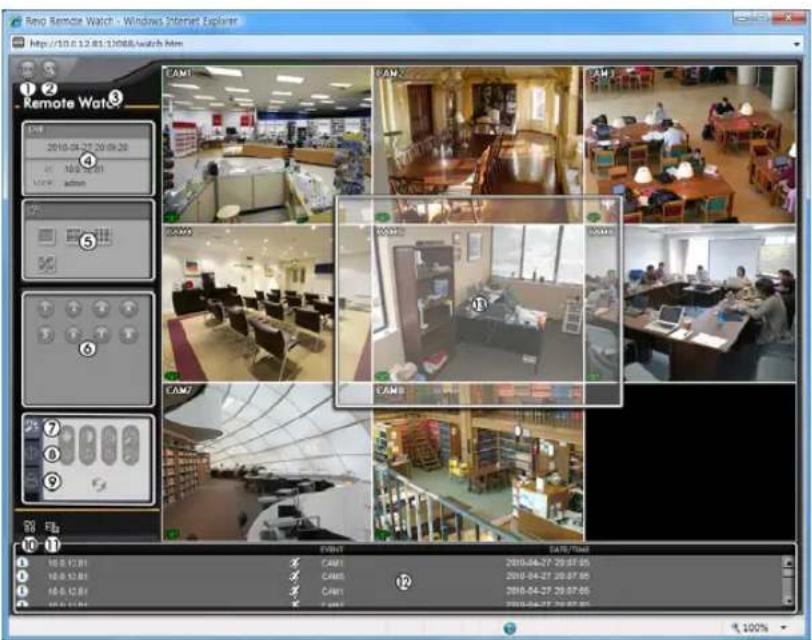This screenshot has height=640, width=812.
Task: Select camera button 4
Action: tap(128, 309)
